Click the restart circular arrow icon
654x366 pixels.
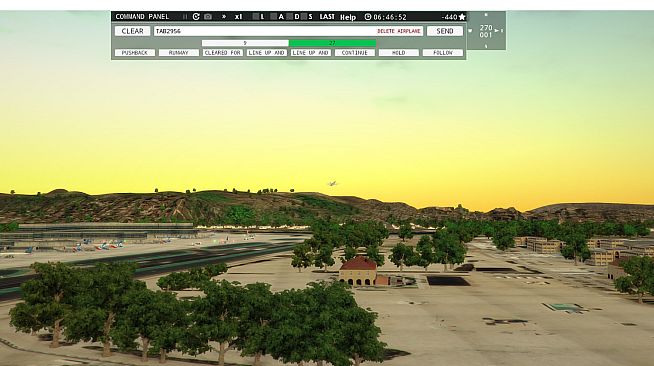click(x=196, y=17)
